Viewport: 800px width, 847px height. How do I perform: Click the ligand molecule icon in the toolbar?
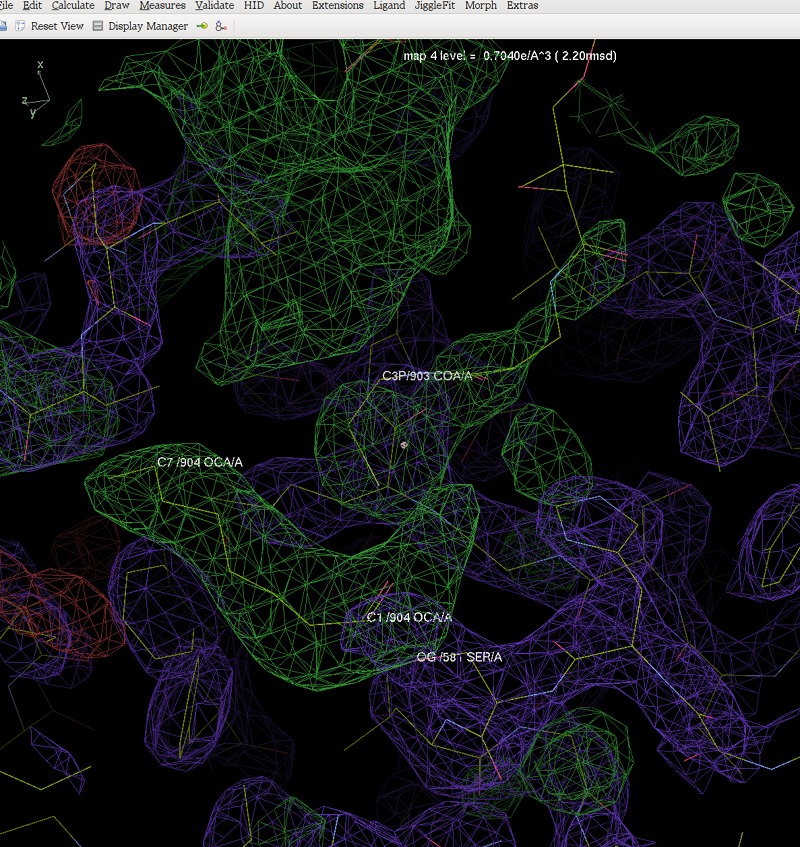(221, 26)
